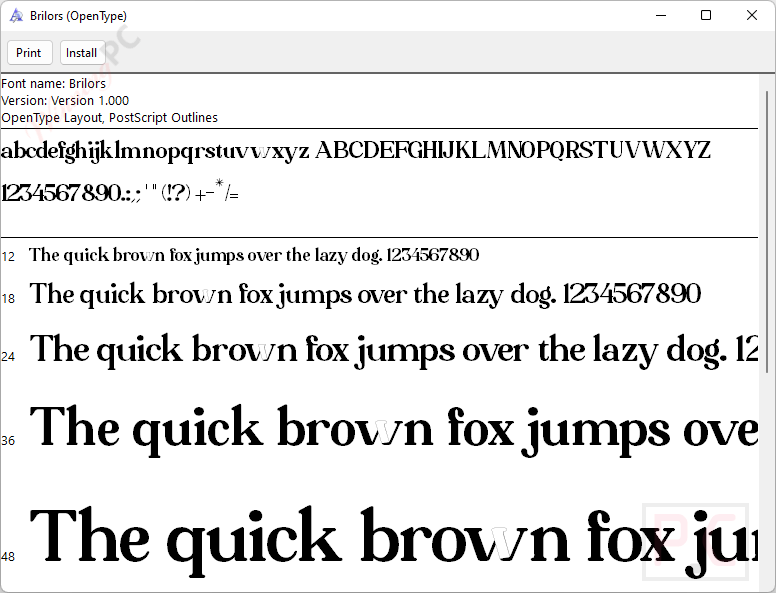Click the size 24 label
776x593 pixels.
coord(8,356)
